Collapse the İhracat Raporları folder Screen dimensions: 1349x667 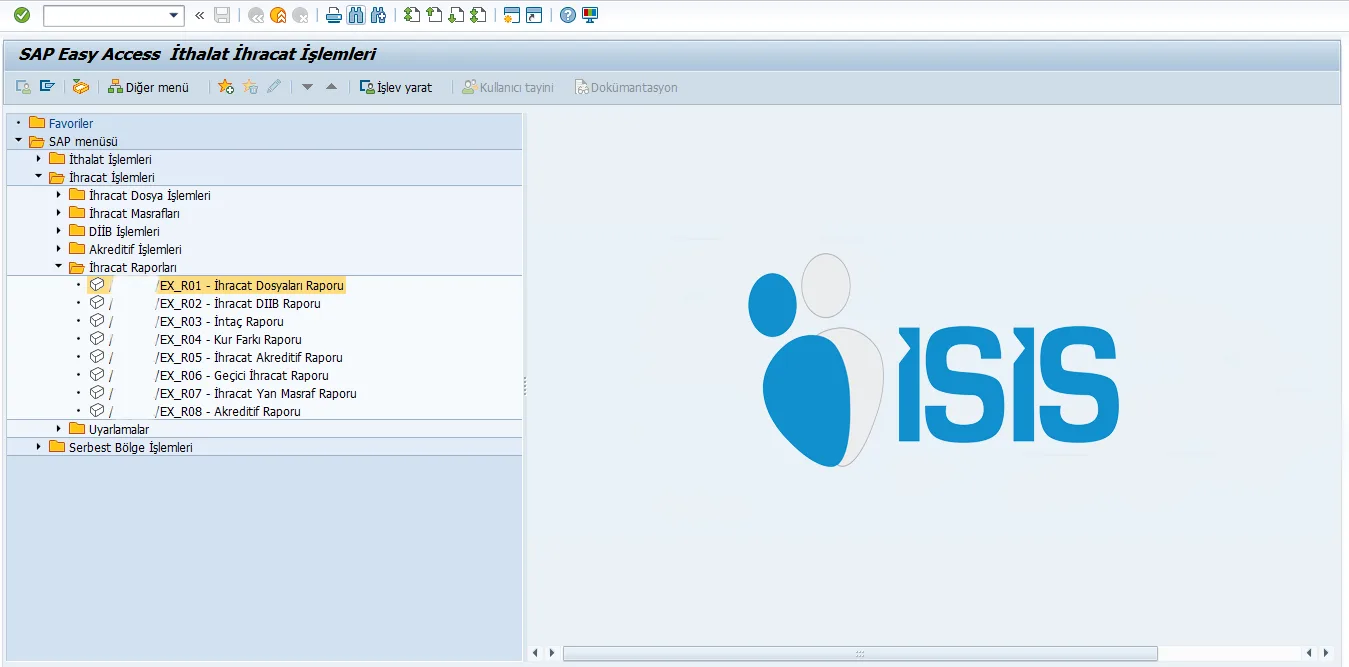58,267
